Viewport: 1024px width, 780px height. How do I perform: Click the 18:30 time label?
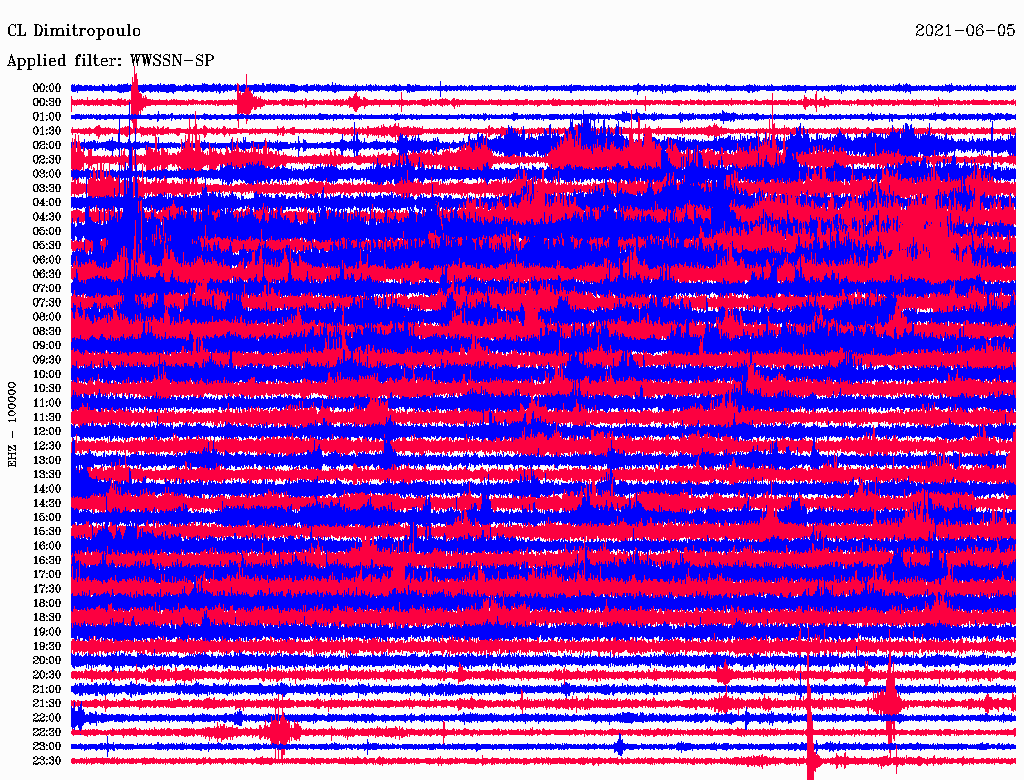point(47,617)
